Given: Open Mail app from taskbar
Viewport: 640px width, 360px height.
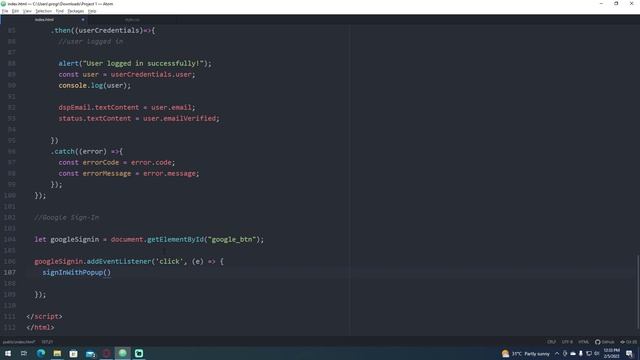Looking at the screenshot, I should coord(90,353).
